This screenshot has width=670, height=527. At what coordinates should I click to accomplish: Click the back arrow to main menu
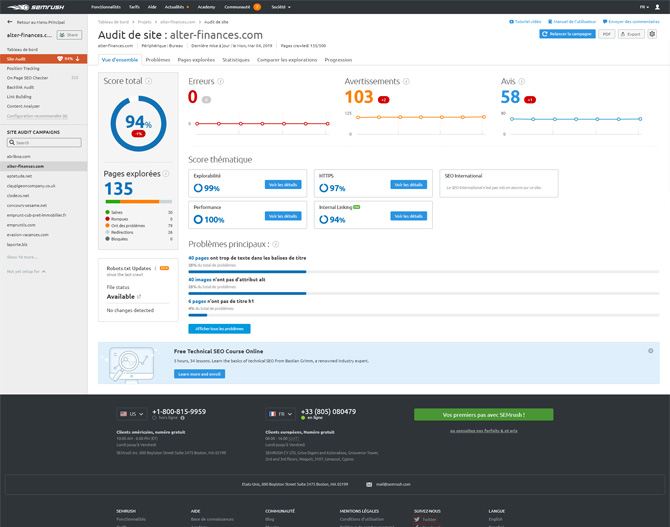[x=10, y=22]
